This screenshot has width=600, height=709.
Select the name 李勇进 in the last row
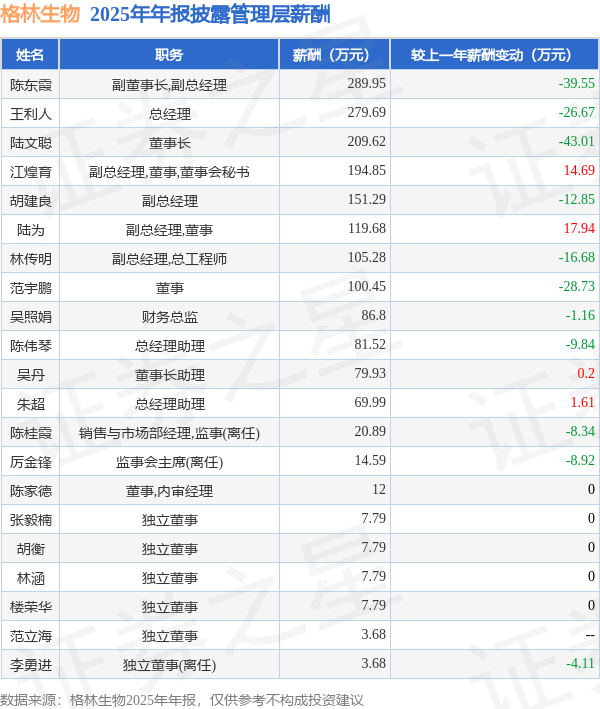click(x=31, y=665)
